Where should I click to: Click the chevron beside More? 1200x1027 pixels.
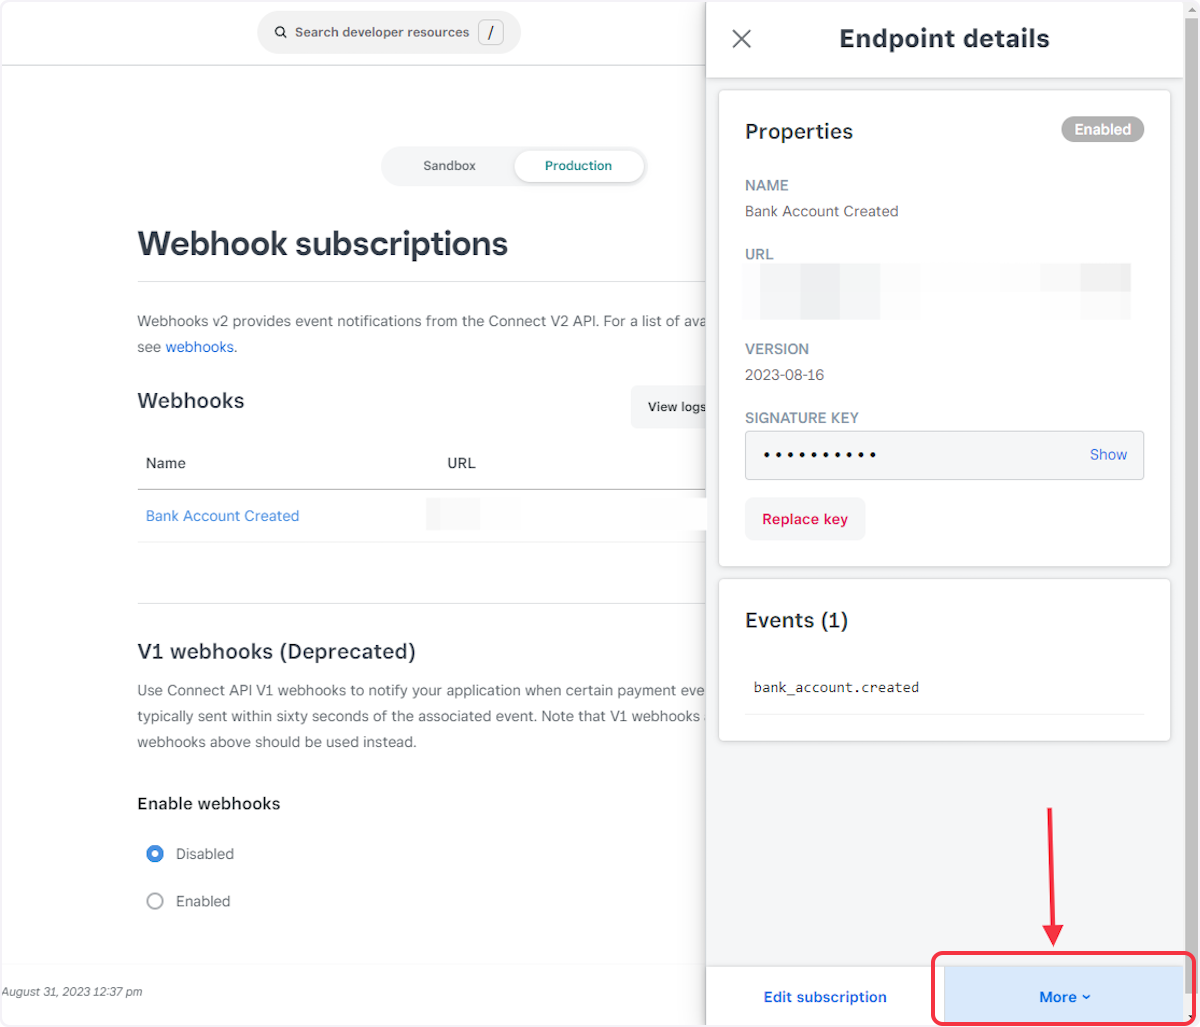pyautogui.click(x=1087, y=998)
